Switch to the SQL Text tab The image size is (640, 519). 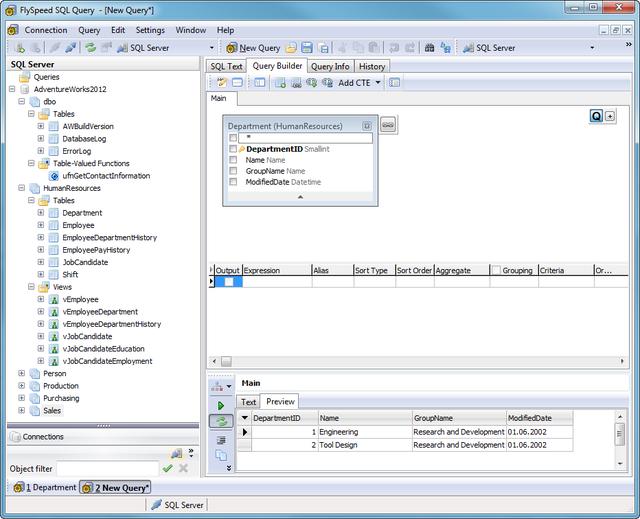click(226, 66)
